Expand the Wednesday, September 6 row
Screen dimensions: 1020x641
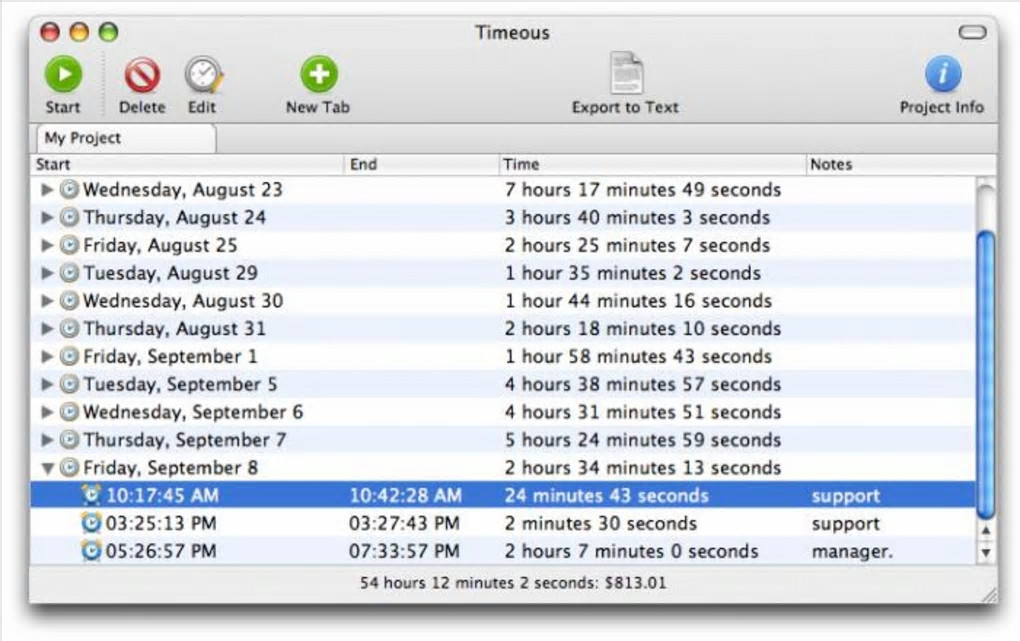point(47,412)
